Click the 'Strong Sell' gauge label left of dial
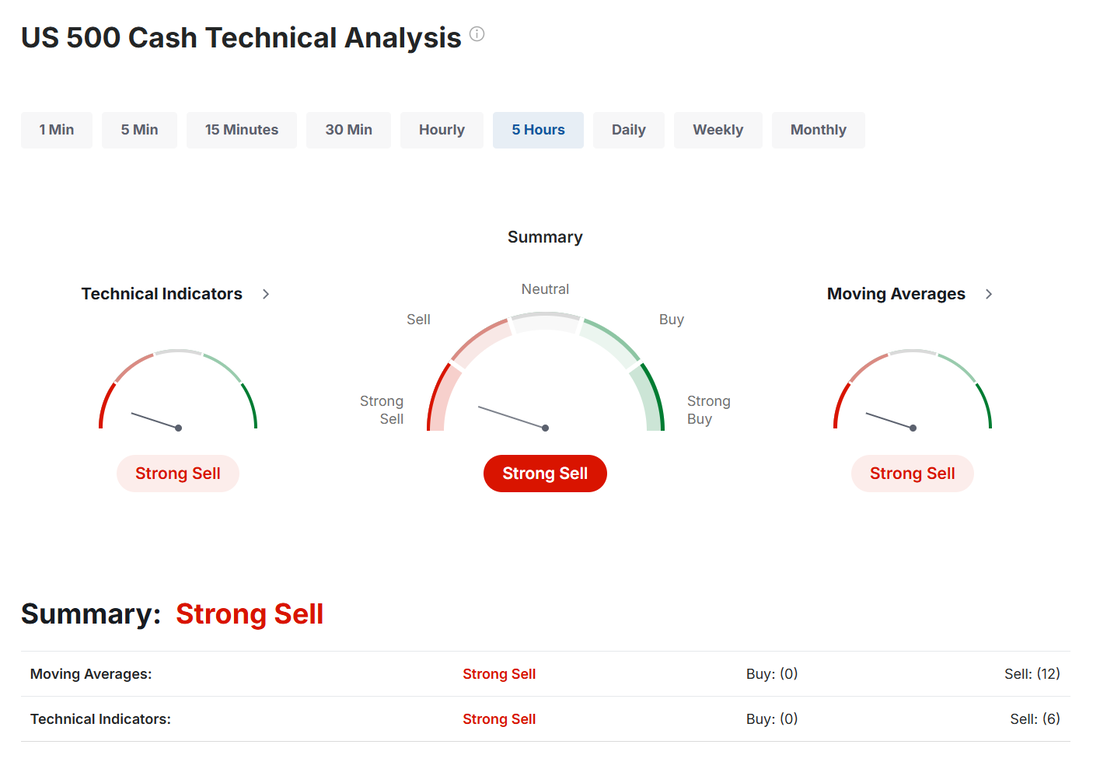This screenshot has height=769, width=1100. pos(382,410)
